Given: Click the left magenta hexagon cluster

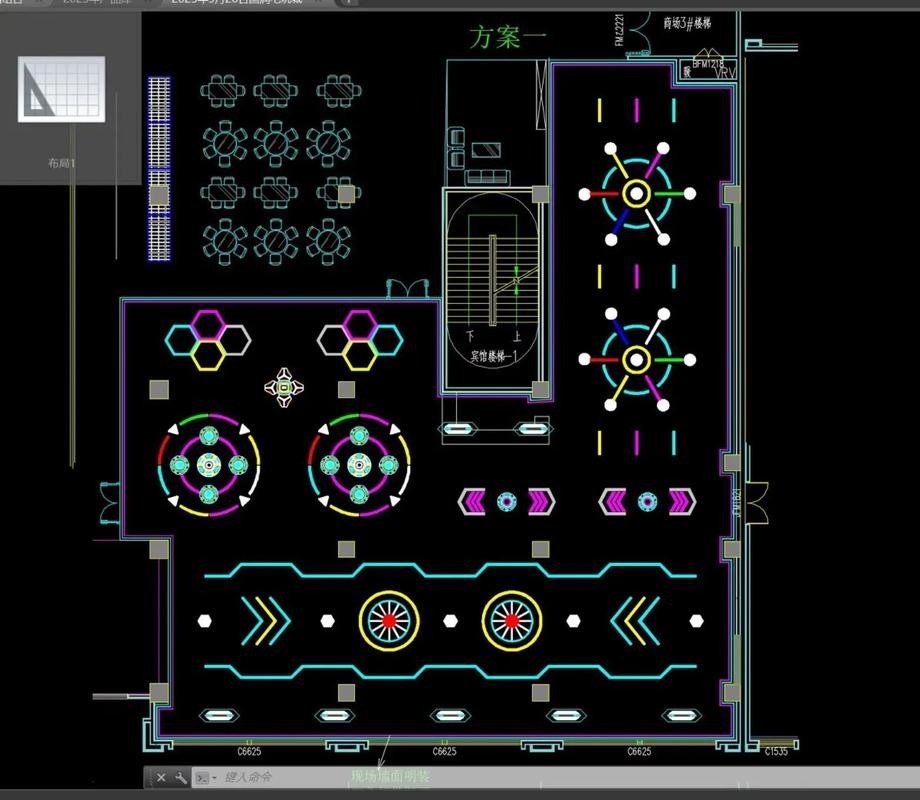Looking at the screenshot, I should [x=208, y=340].
